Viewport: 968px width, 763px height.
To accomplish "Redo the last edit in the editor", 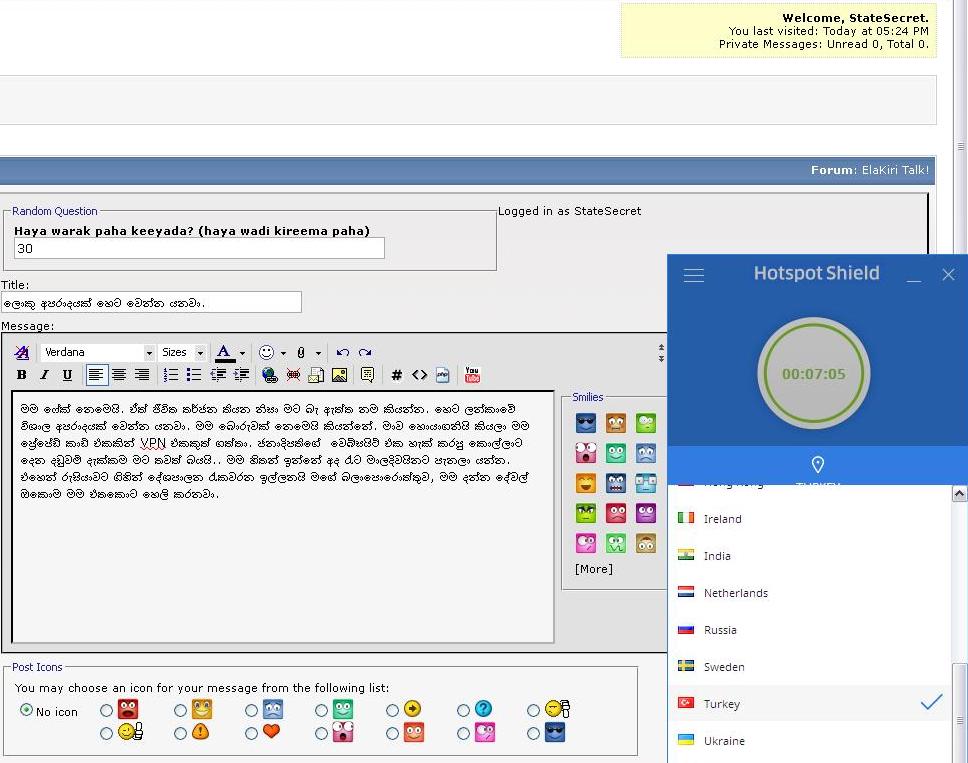I will tap(365, 352).
